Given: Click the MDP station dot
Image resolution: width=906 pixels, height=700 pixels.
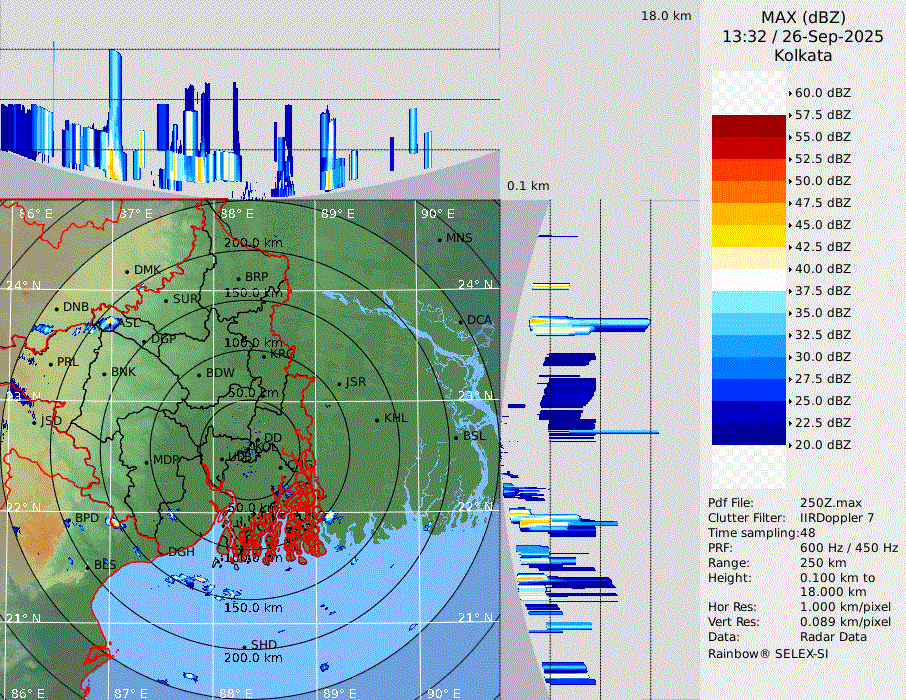Looking at the screenshot, I should [146, 461].
